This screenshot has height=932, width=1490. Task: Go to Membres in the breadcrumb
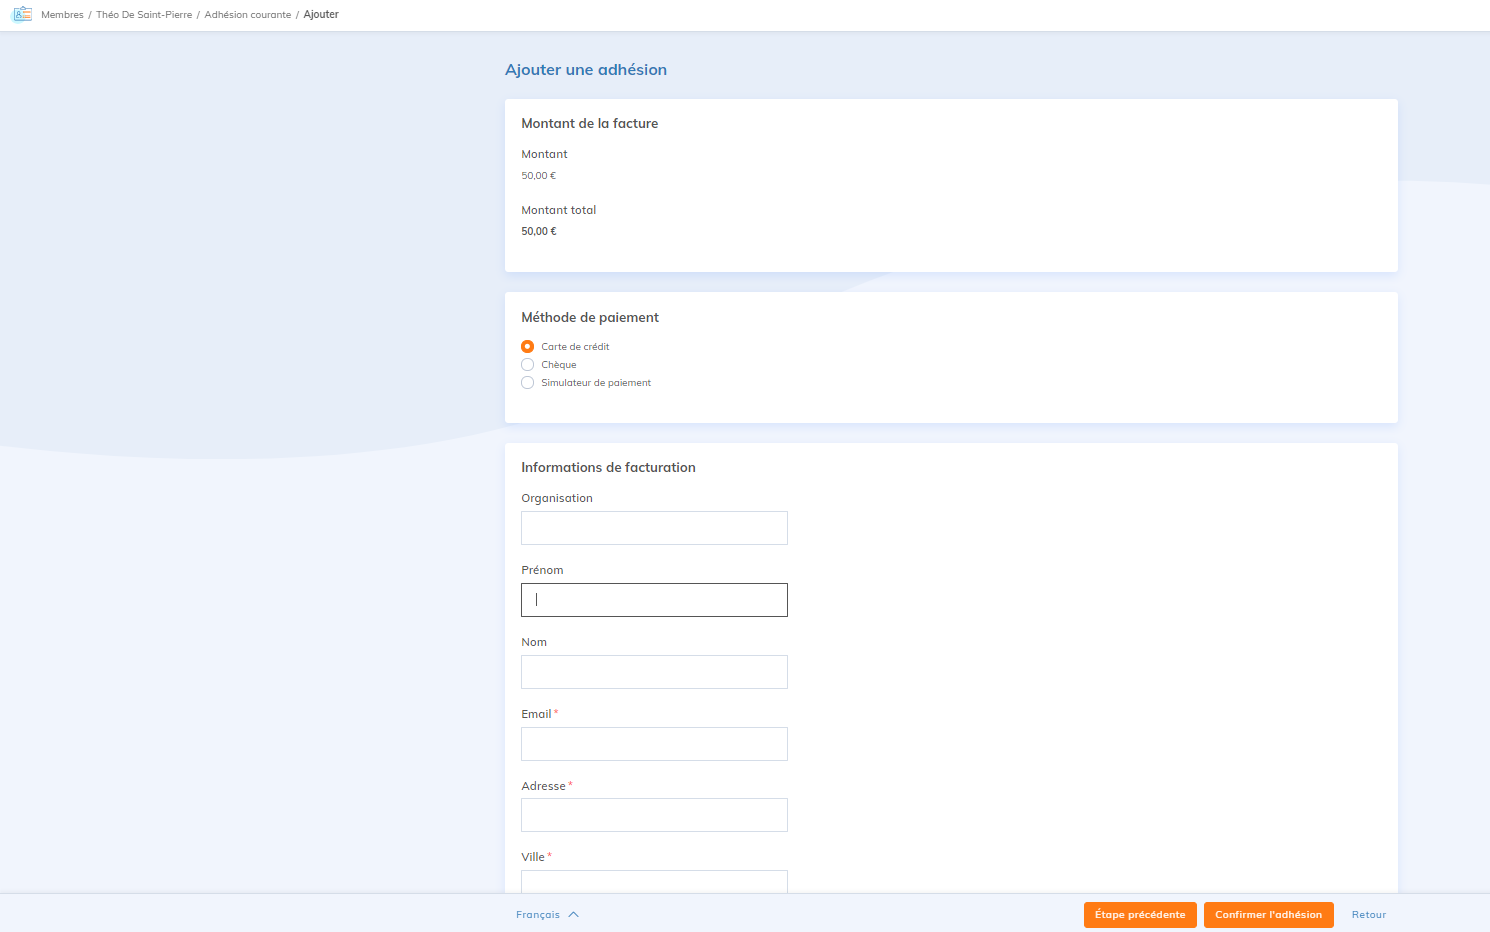[62, 15]
